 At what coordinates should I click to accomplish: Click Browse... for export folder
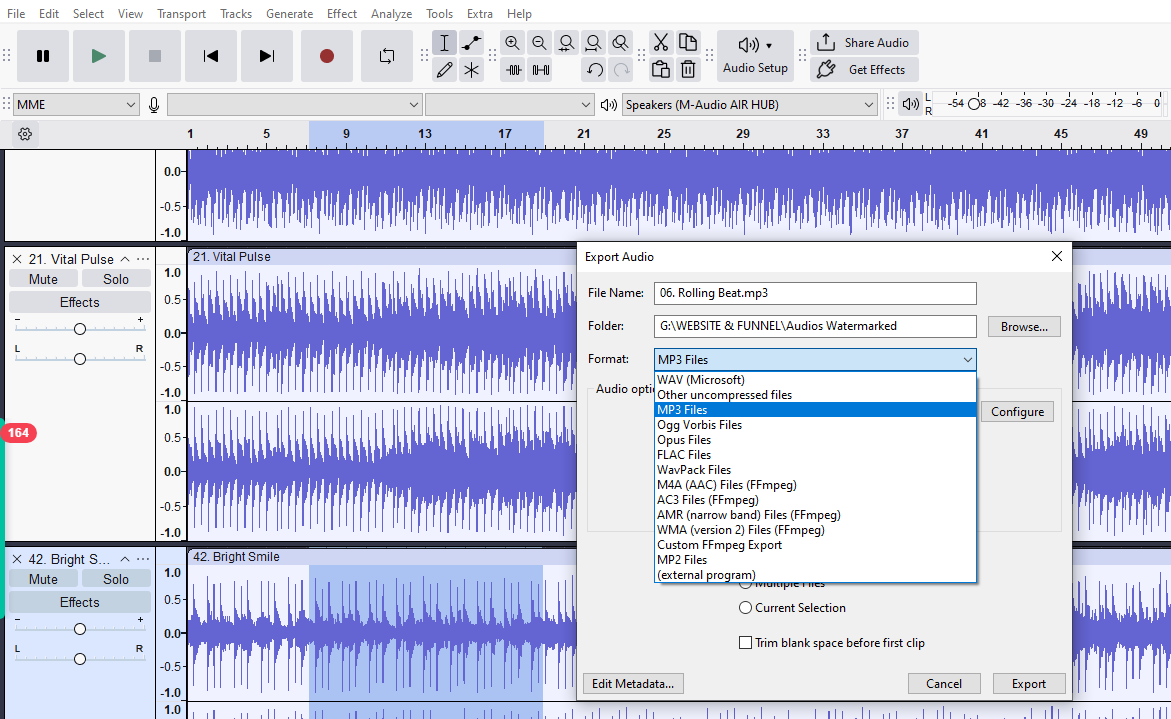point(1024,327)
